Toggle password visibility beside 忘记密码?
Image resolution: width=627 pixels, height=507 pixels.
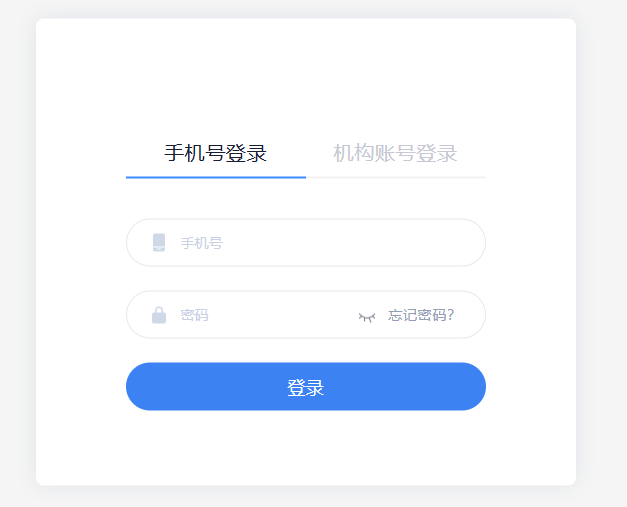click(x=367, y=316)
